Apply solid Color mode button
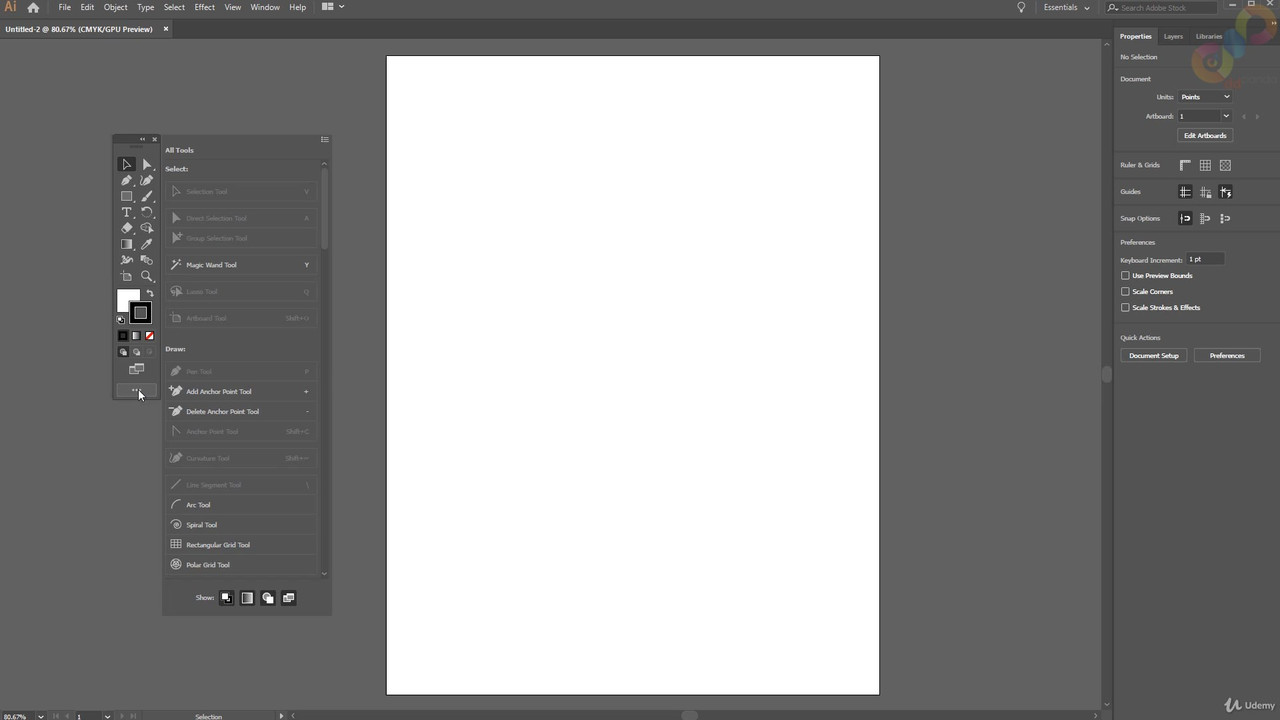 coord(123,336)
